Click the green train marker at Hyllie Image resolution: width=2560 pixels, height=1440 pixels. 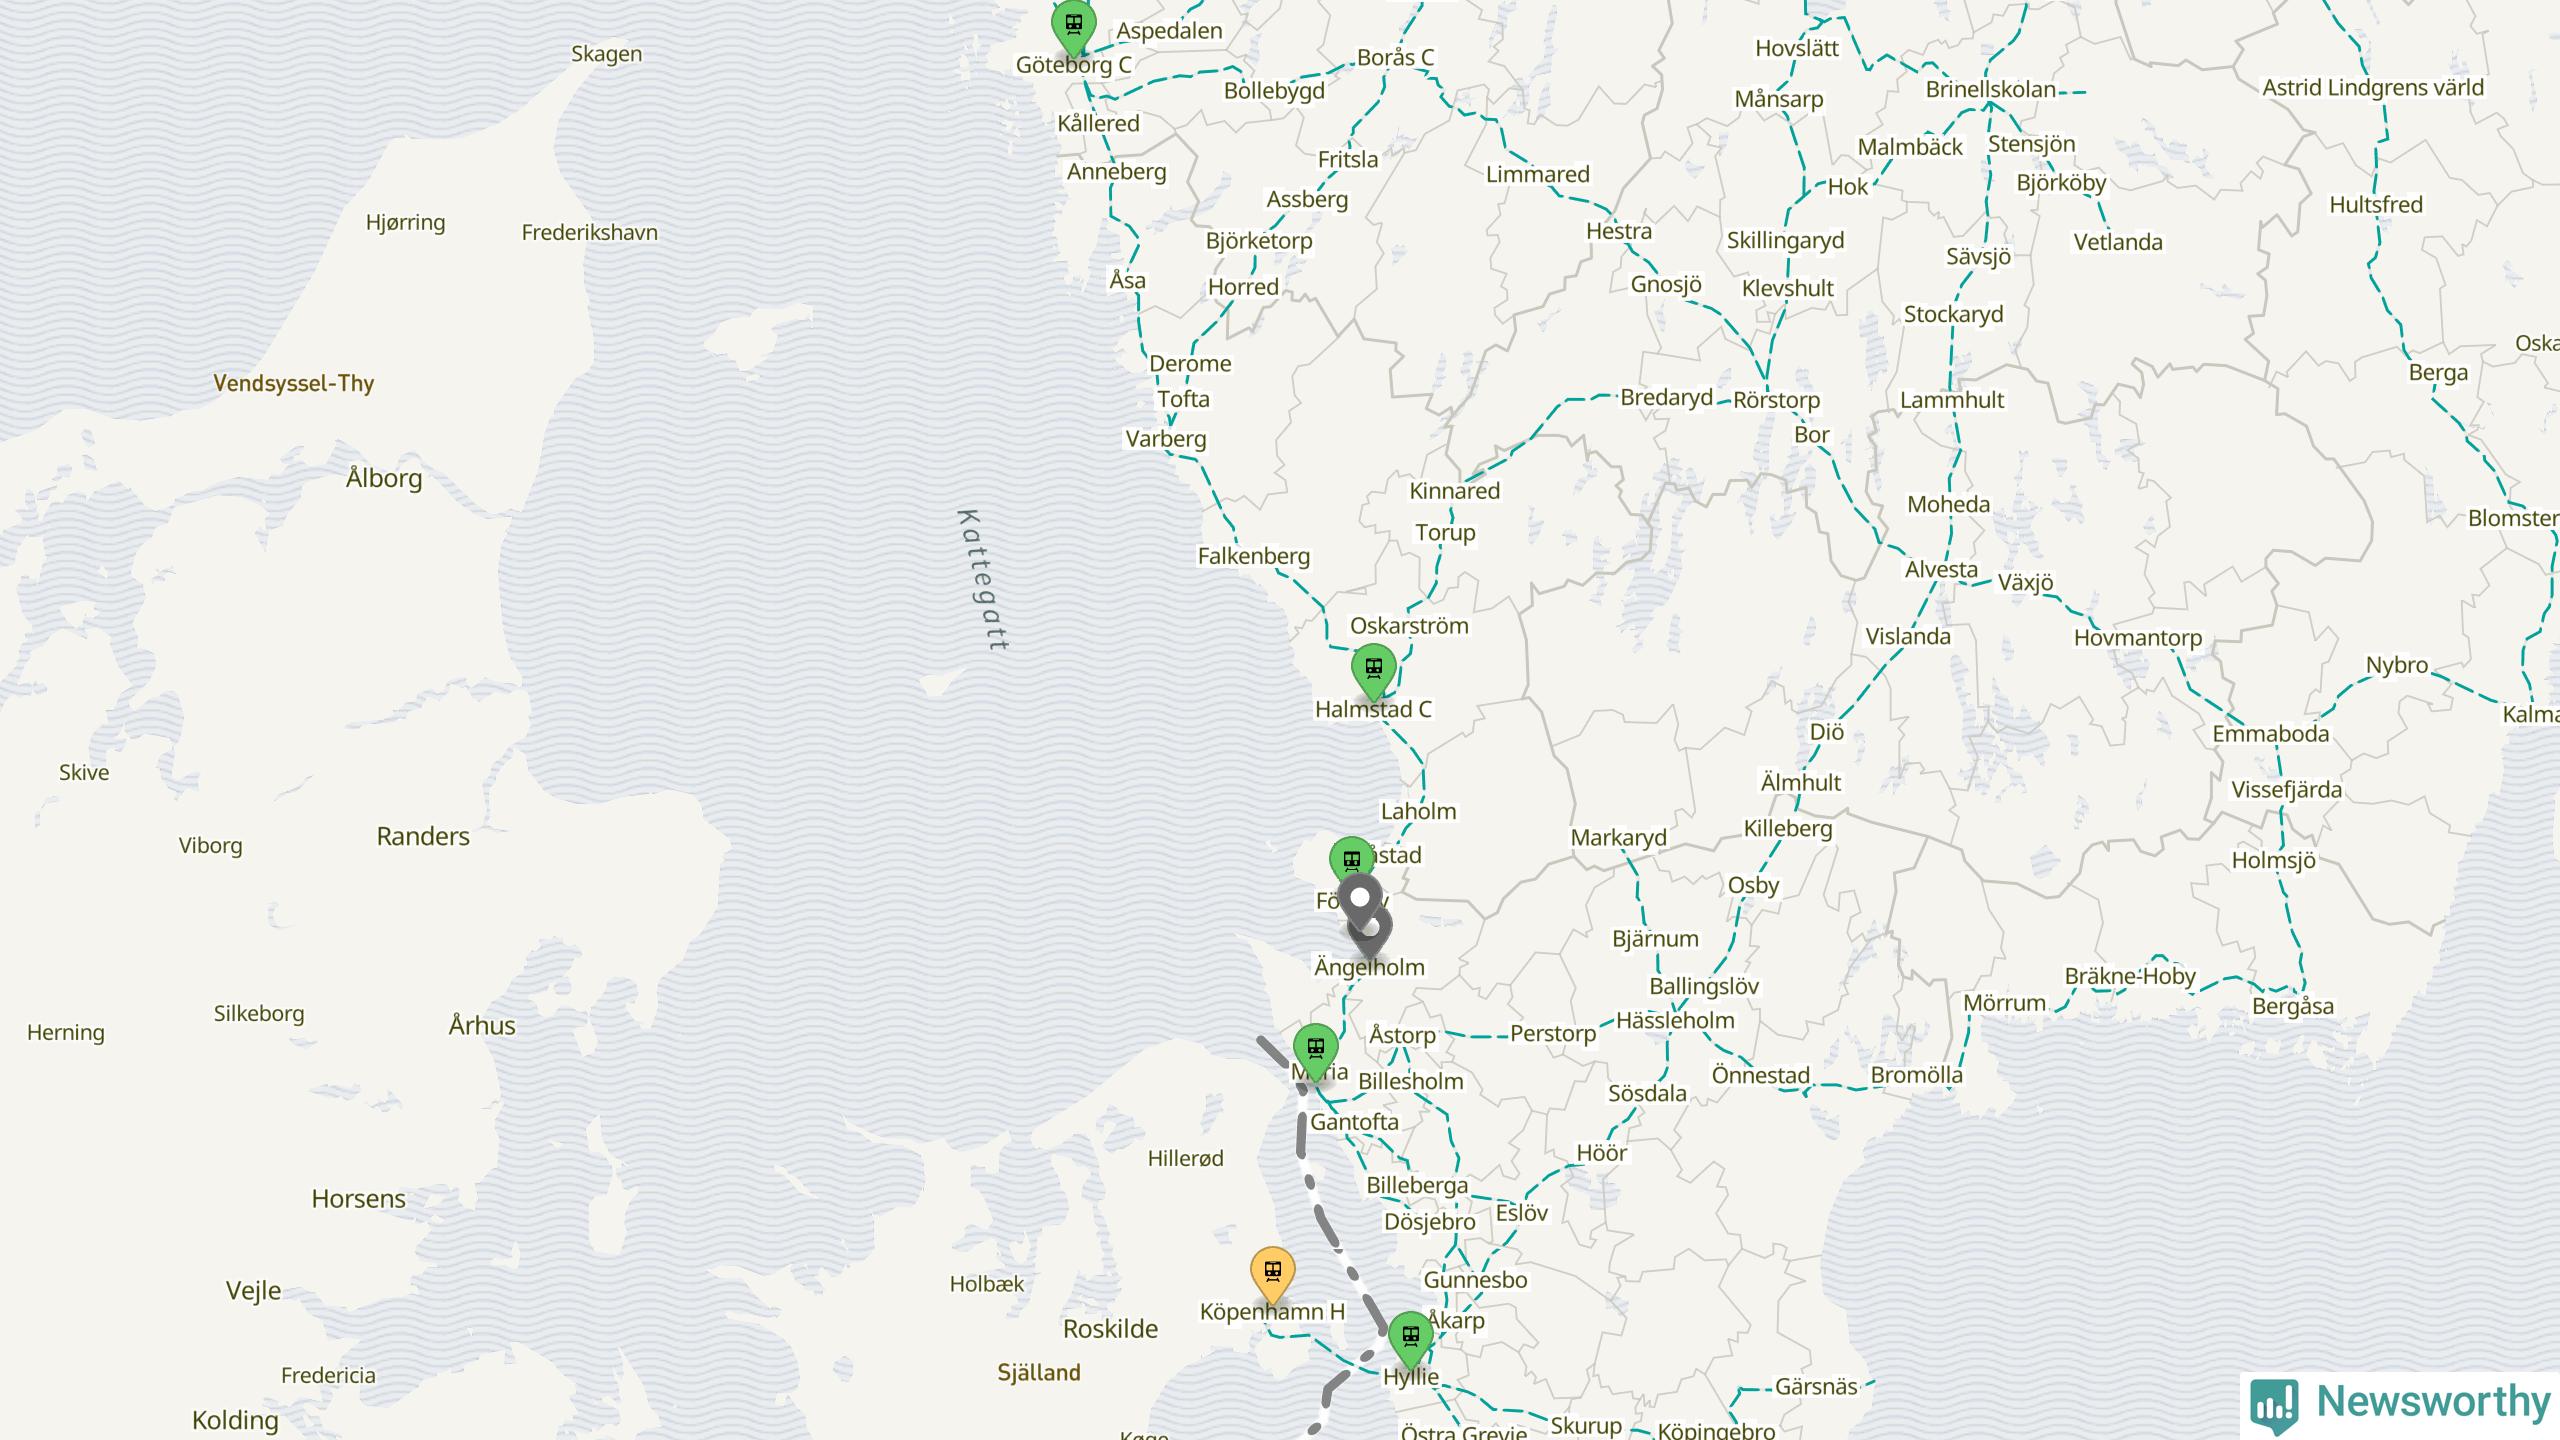tap(1411, 1337)
